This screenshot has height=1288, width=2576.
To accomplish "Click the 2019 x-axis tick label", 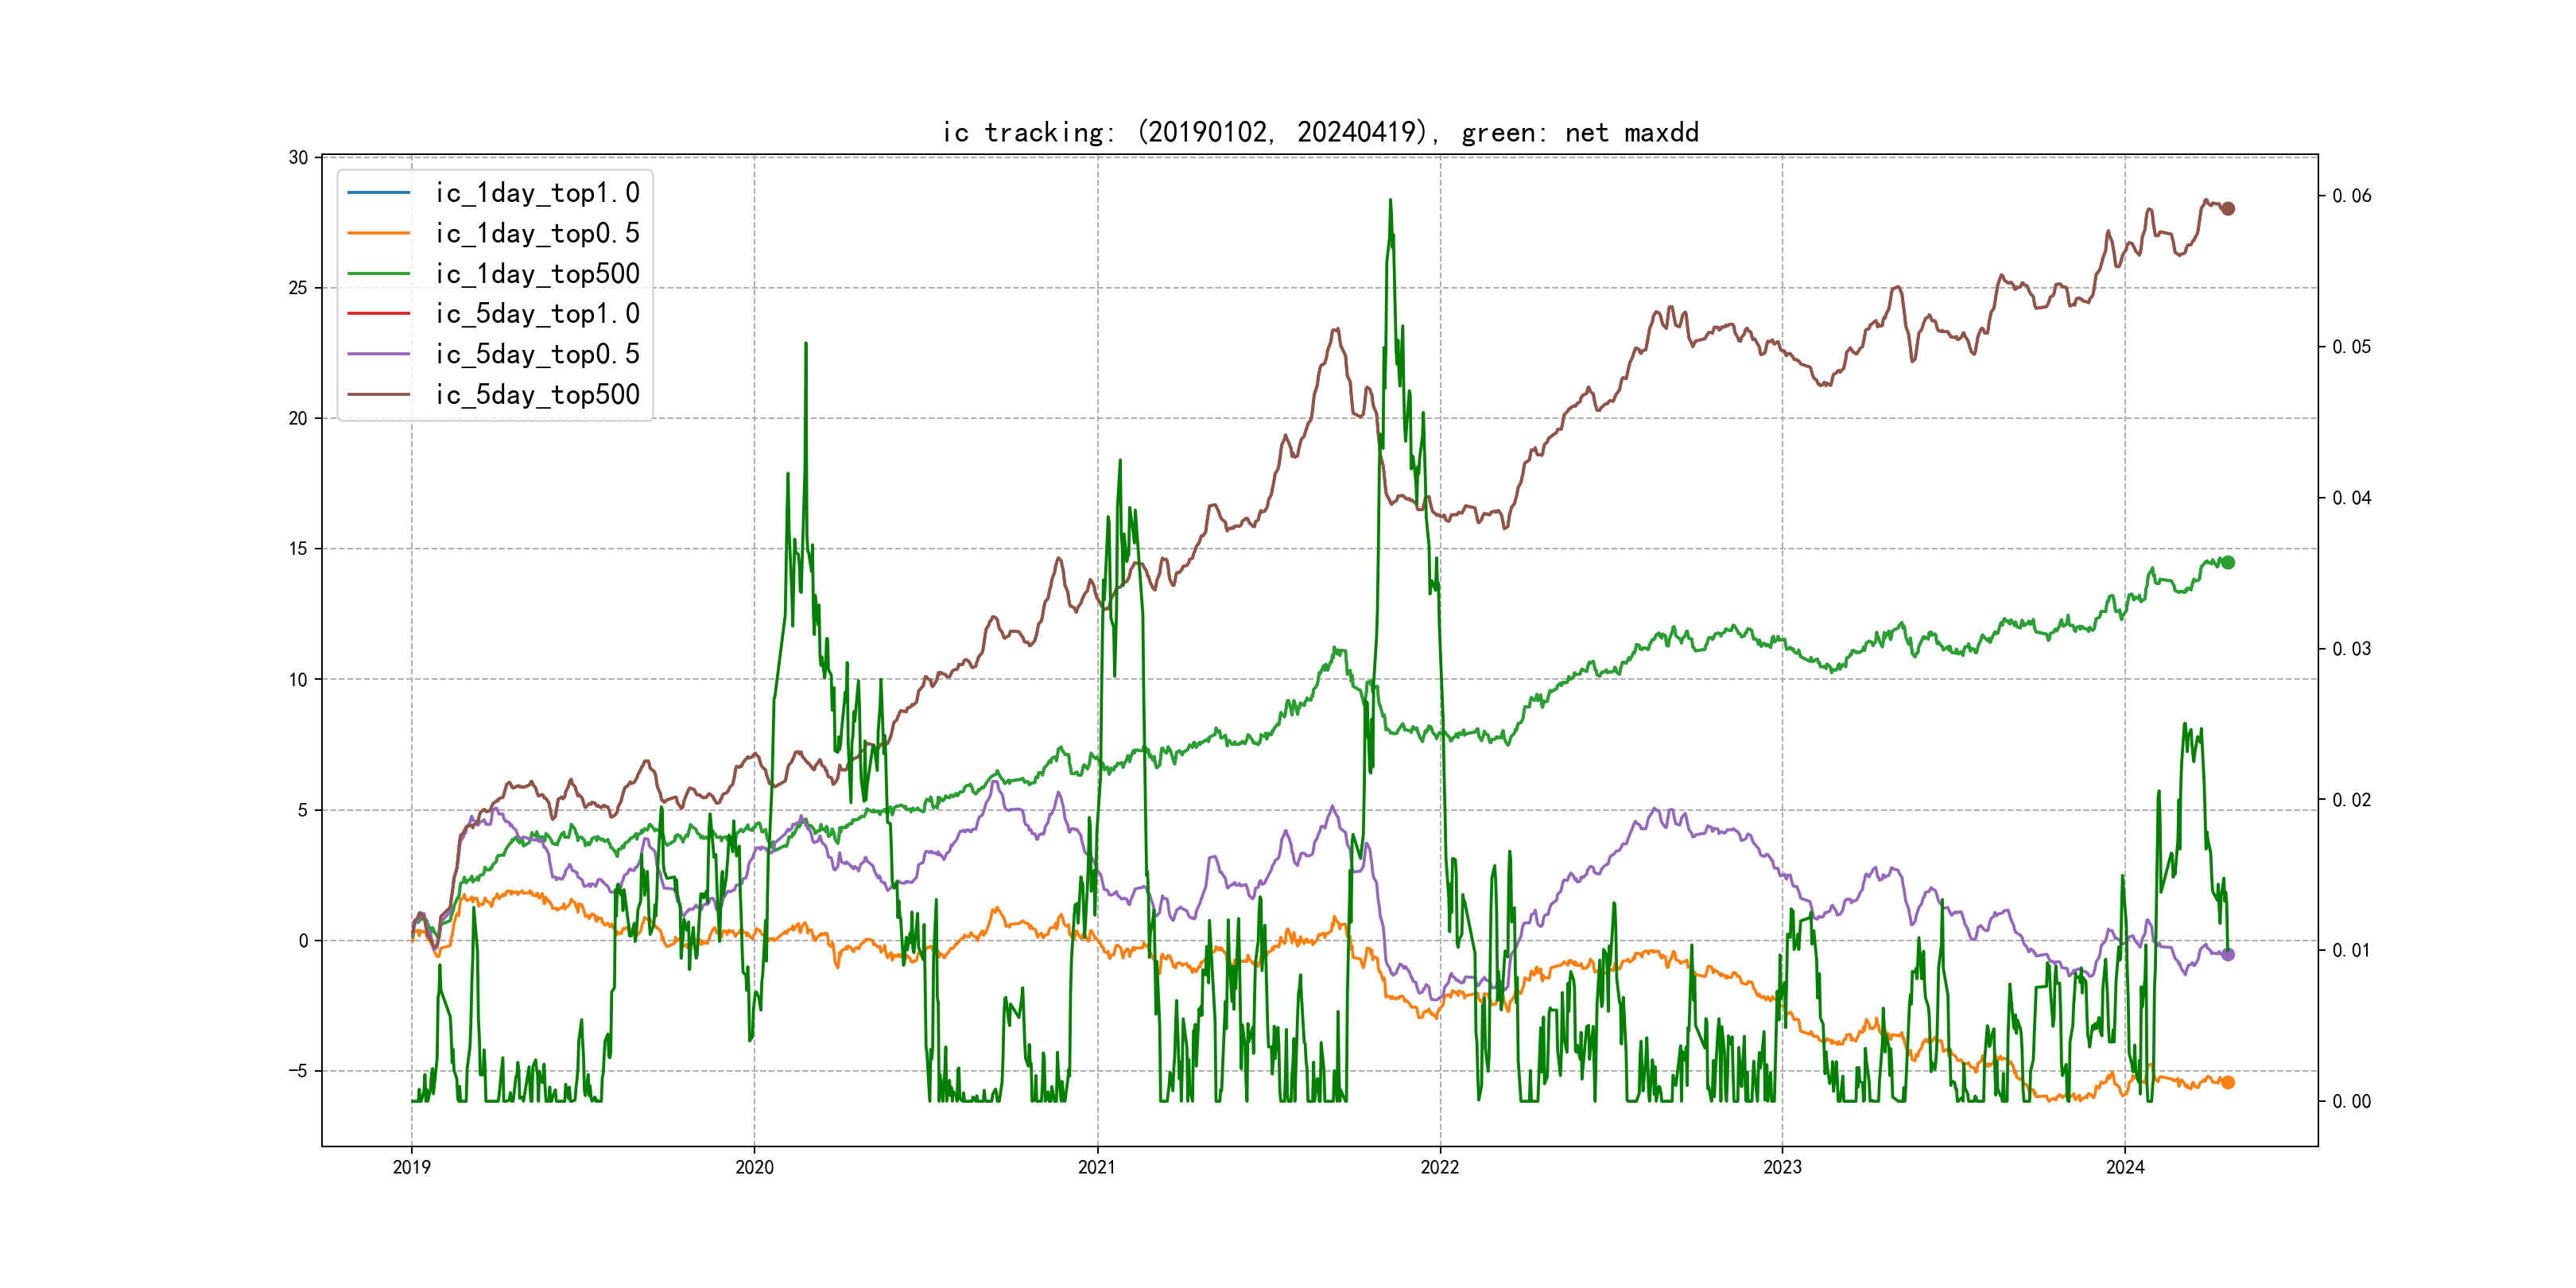I will (x=411, y=1167).
